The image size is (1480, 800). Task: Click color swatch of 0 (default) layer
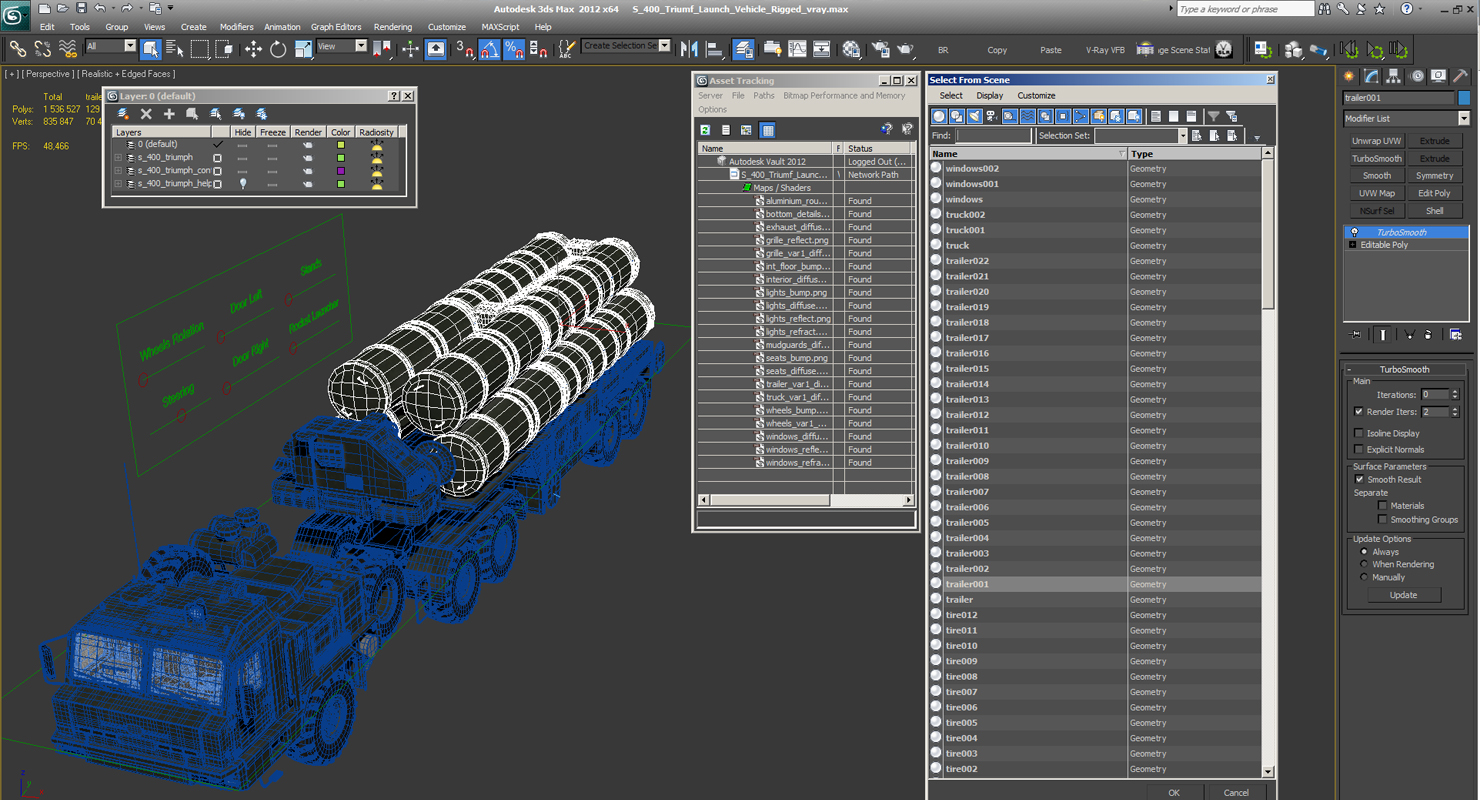341,145
